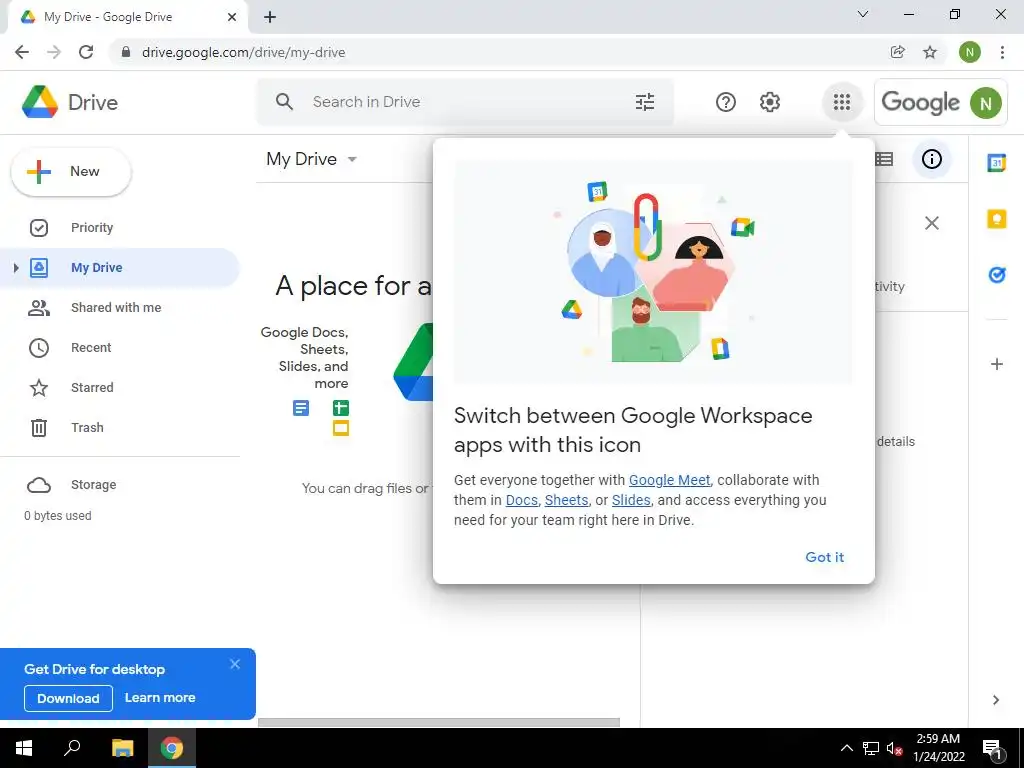This screenshot has height=768, width=1024.
Task: Click Learn more in desktop banner
Action: click(x=160, y=697)
